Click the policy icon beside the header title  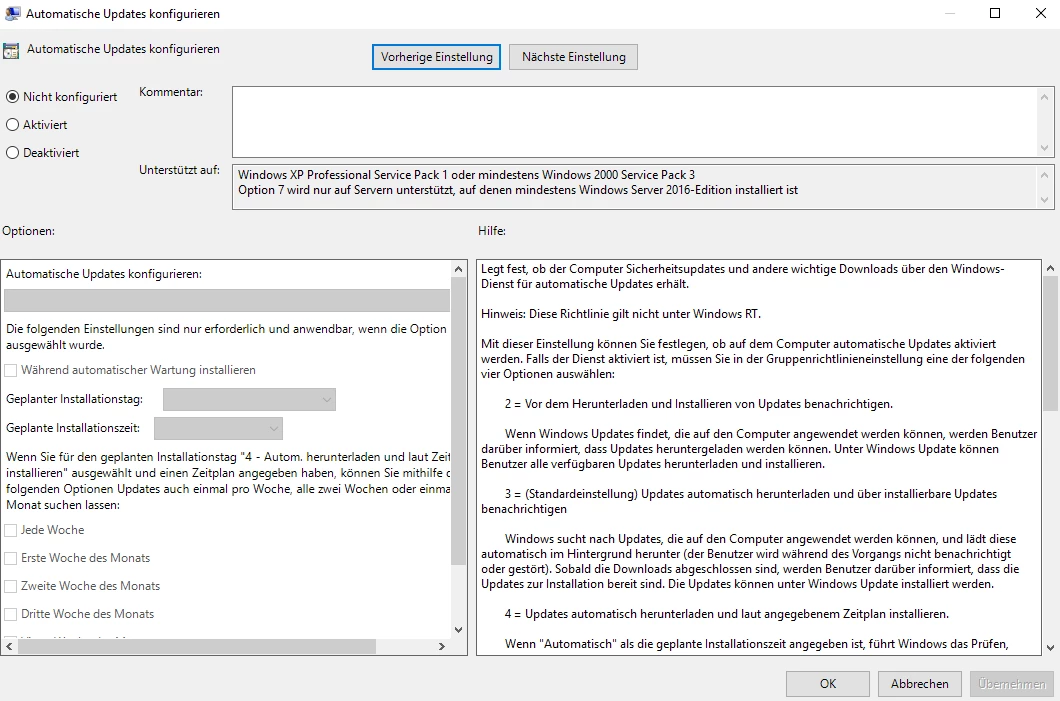(11, 50)
